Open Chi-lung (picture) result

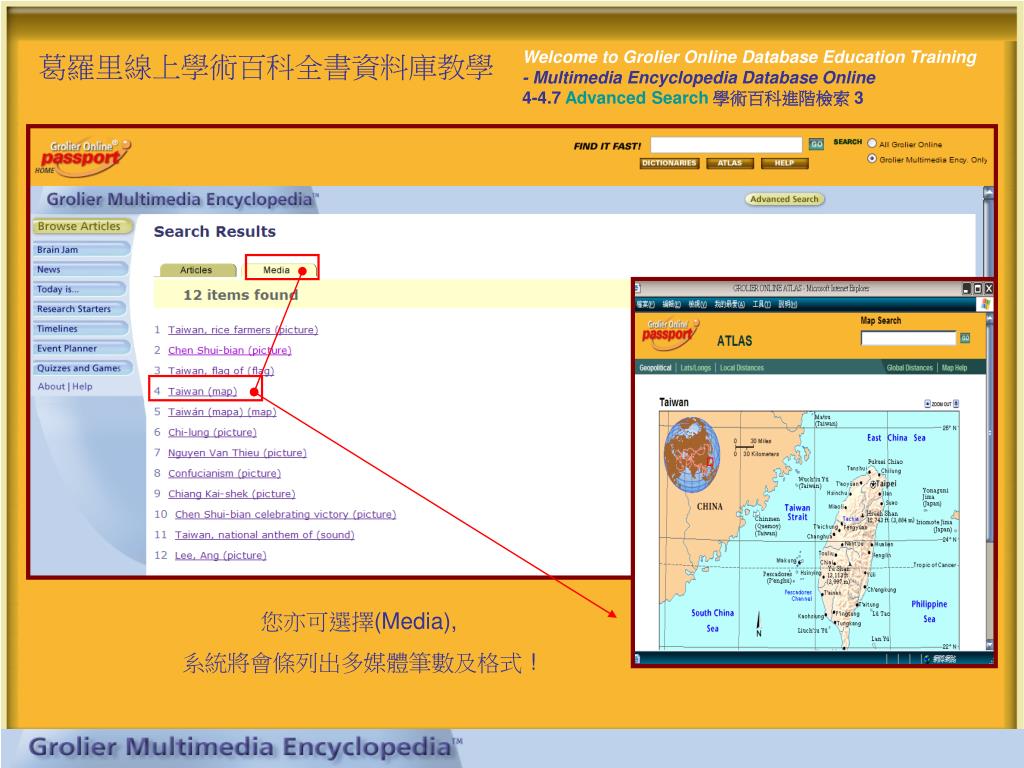(x=212, y=432)
